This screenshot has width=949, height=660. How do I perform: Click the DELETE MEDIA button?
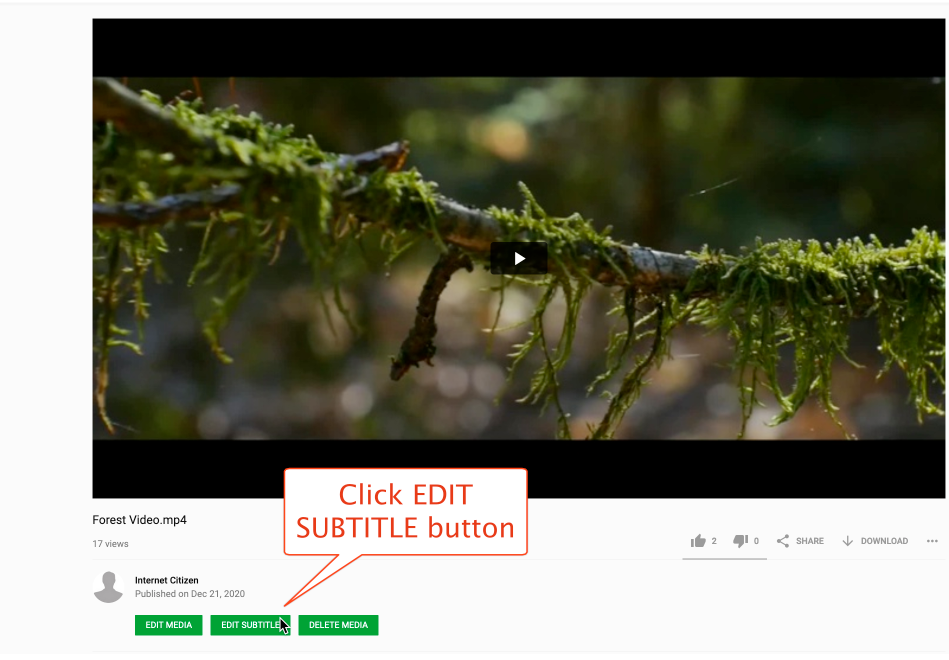pos(338,625)
